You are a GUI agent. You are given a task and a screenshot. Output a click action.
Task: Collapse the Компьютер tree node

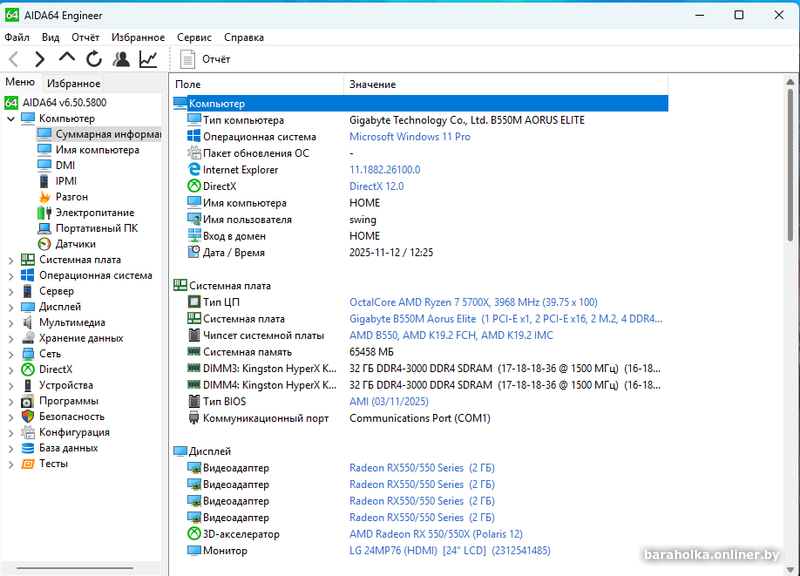tap(10, 118)
